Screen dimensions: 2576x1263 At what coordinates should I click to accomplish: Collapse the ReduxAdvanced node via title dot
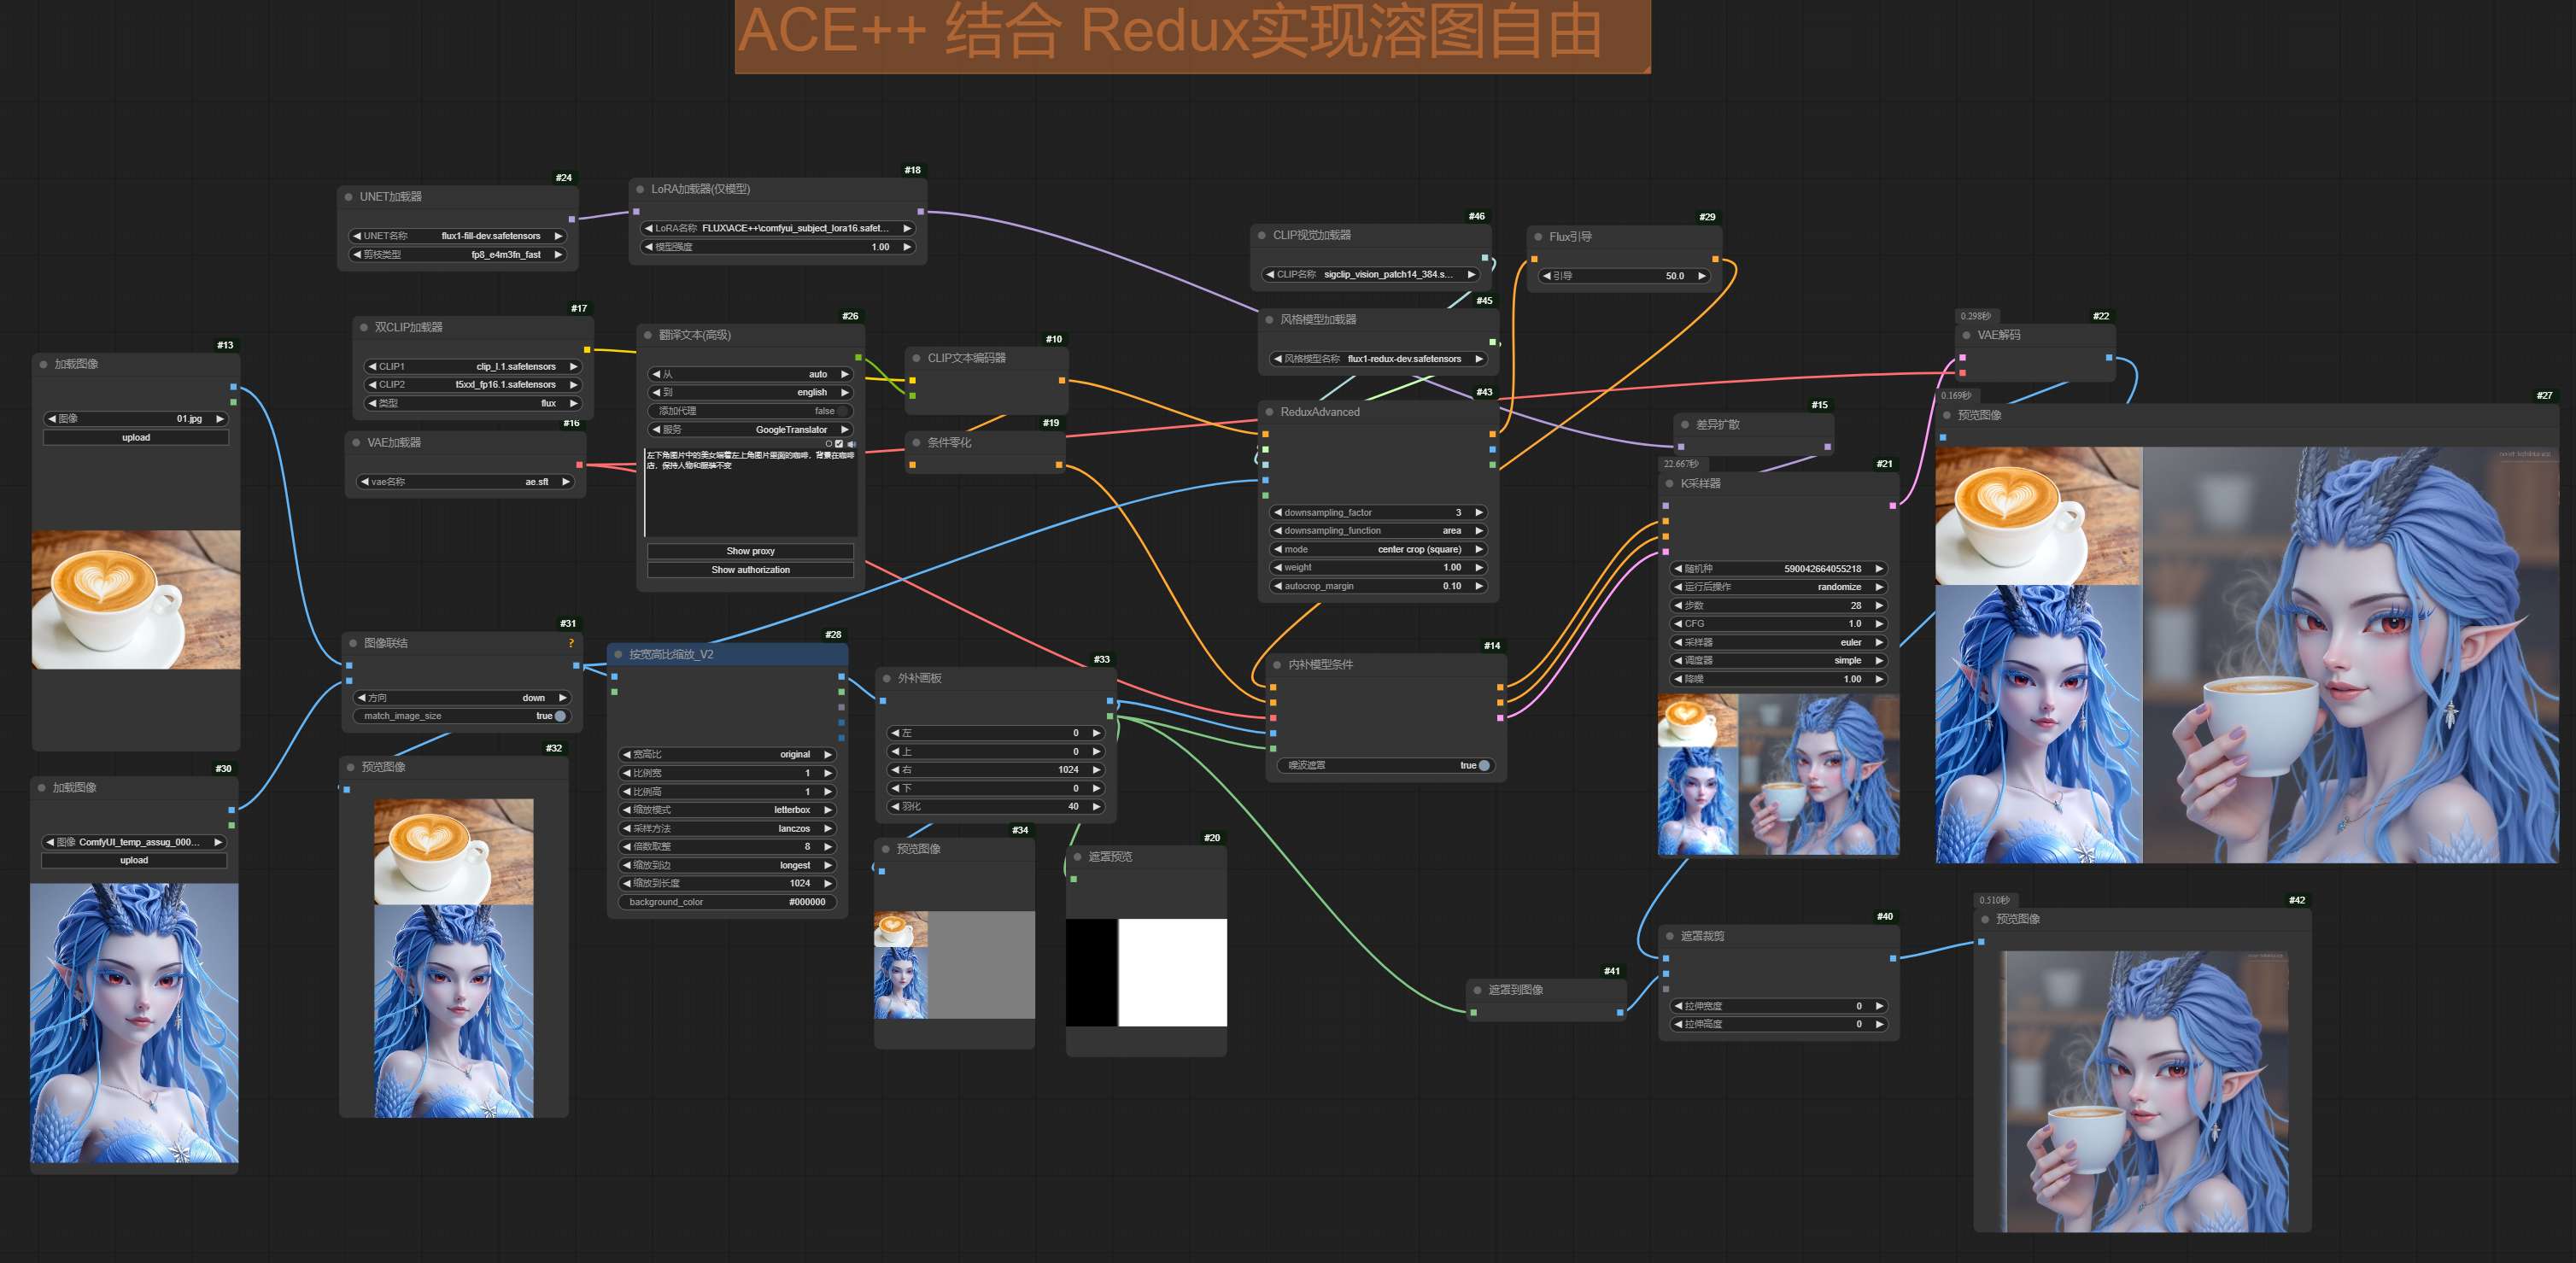1269,412
